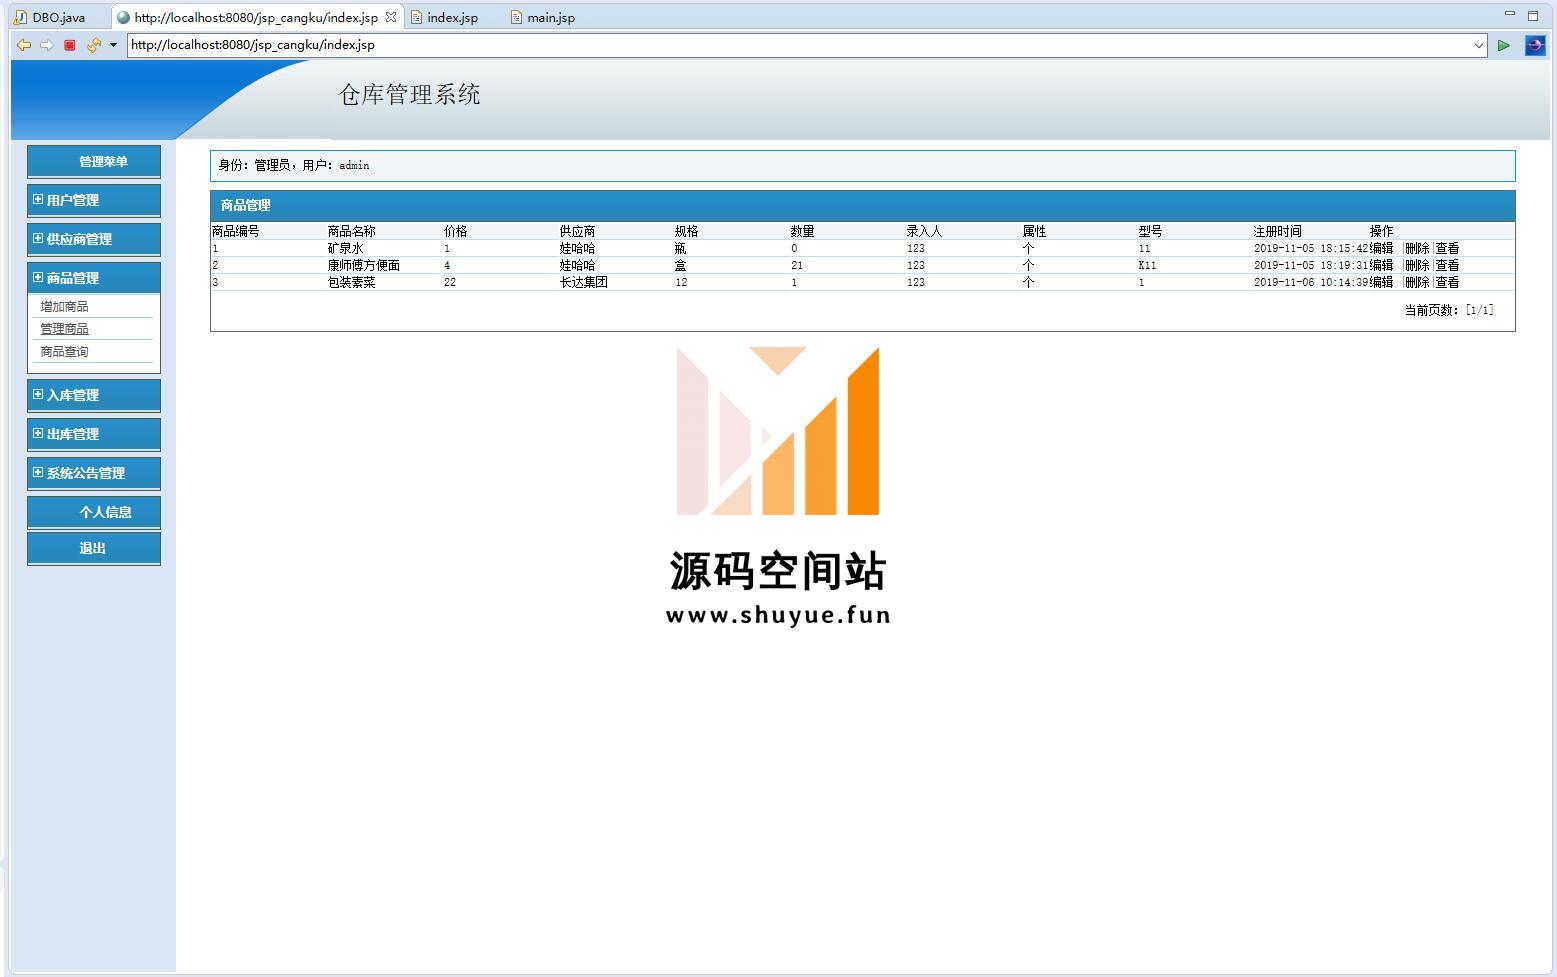
Task: Click the 康师傅方便面 product name cell
Action: click(x=364, y=265)
